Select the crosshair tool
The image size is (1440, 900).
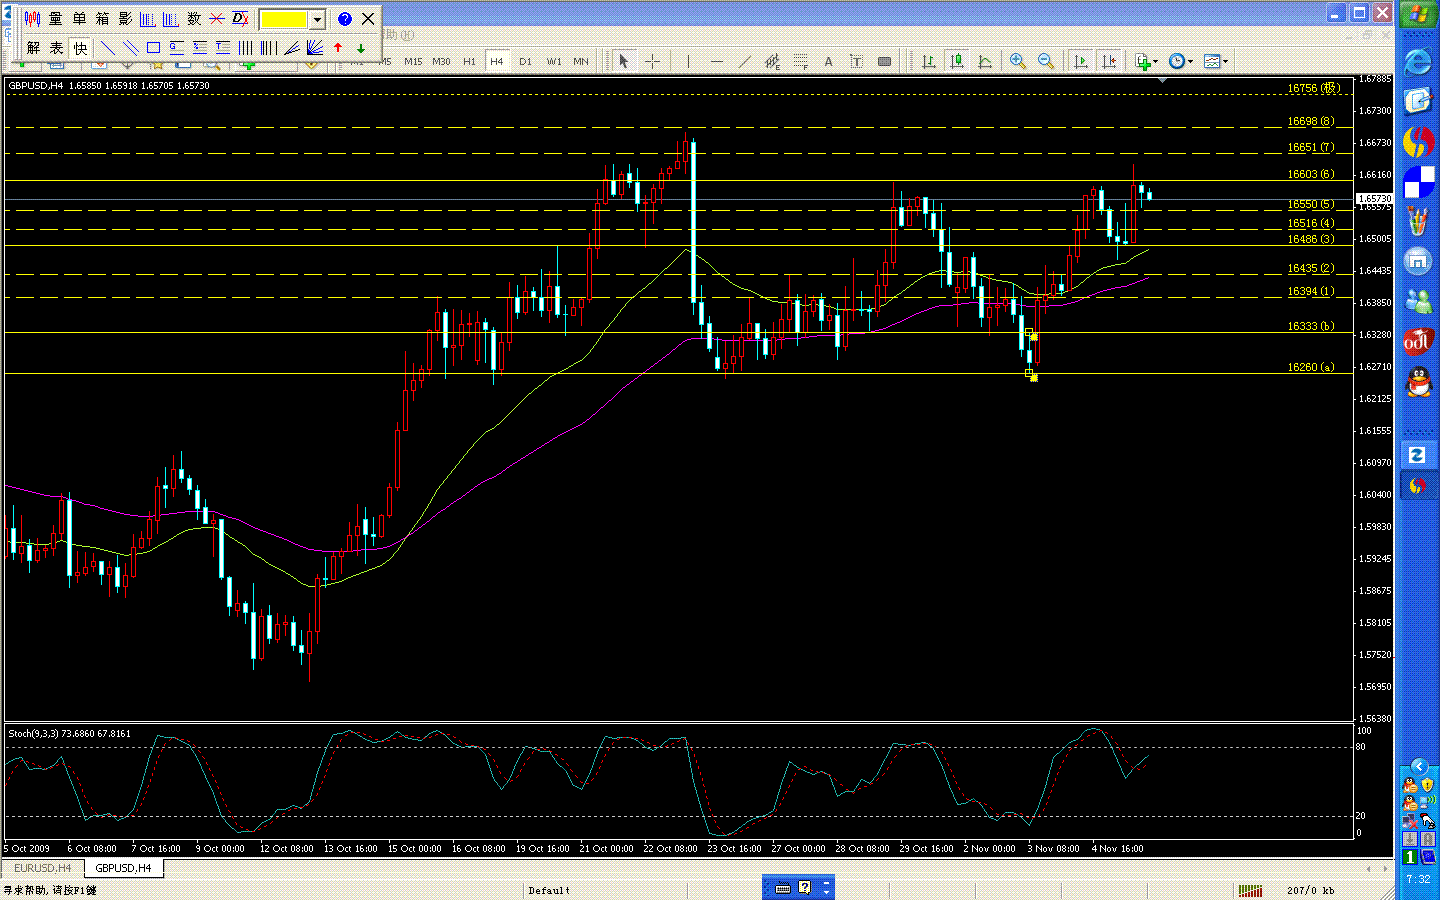[652, 61]
